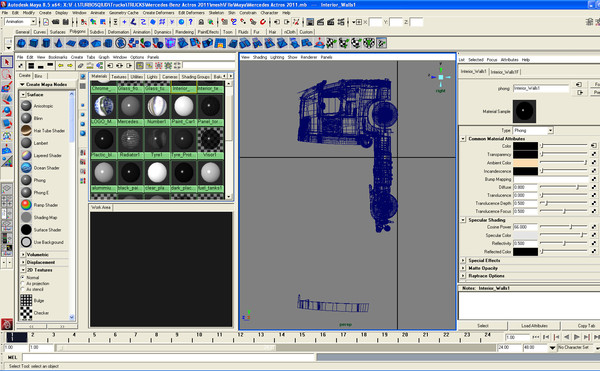
Task: Toggle the Hypershade Create Bar icon
Action: coord(21,66)
